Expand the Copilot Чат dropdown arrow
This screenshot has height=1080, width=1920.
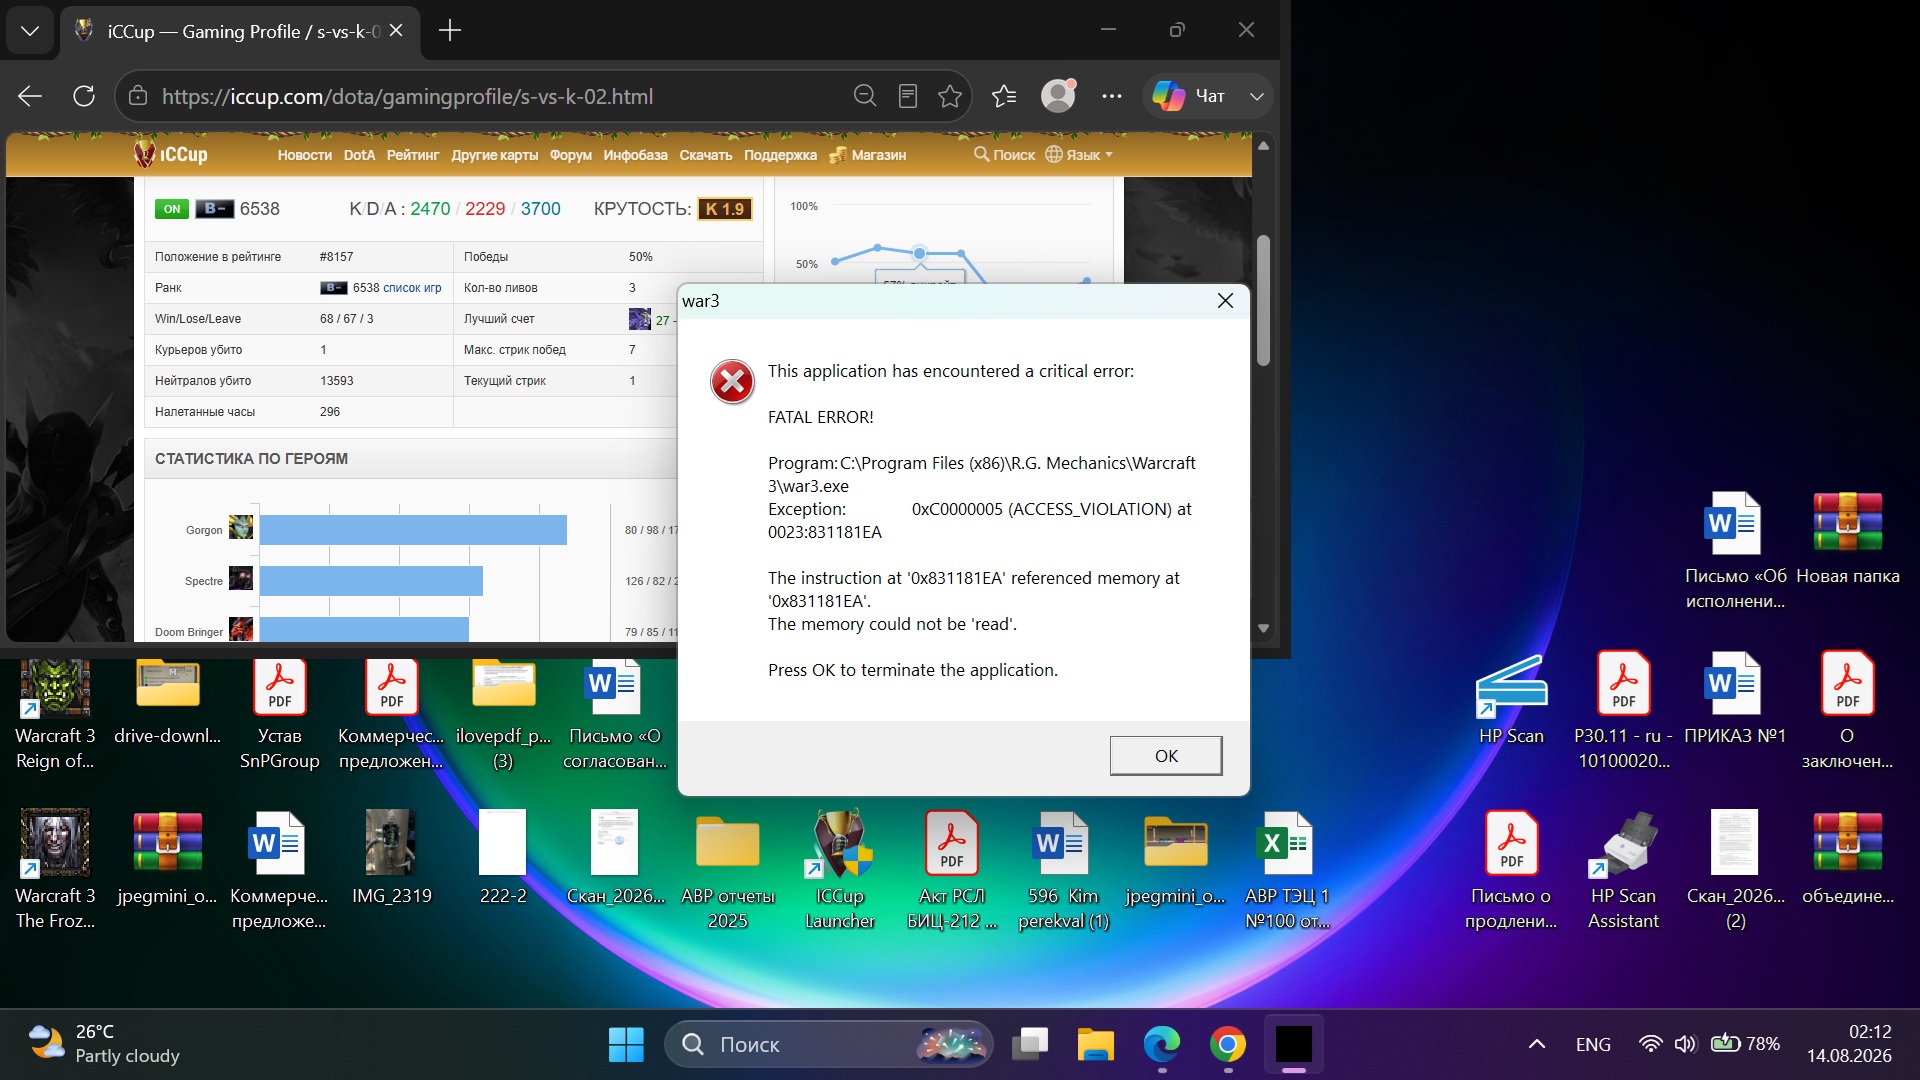[1257, 96]
